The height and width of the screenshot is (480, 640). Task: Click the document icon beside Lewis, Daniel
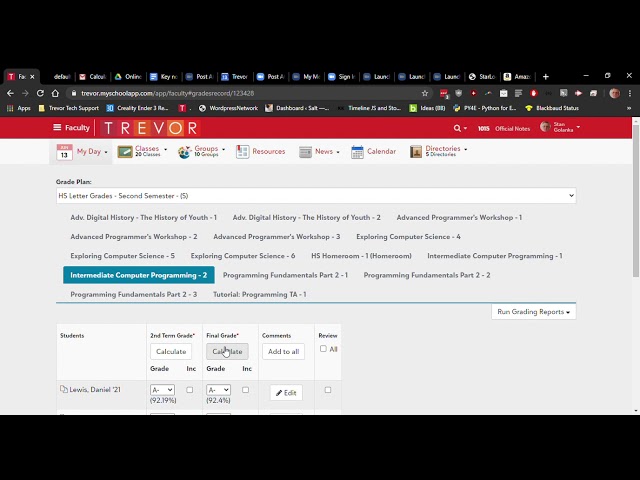click(x=64, y=389)
